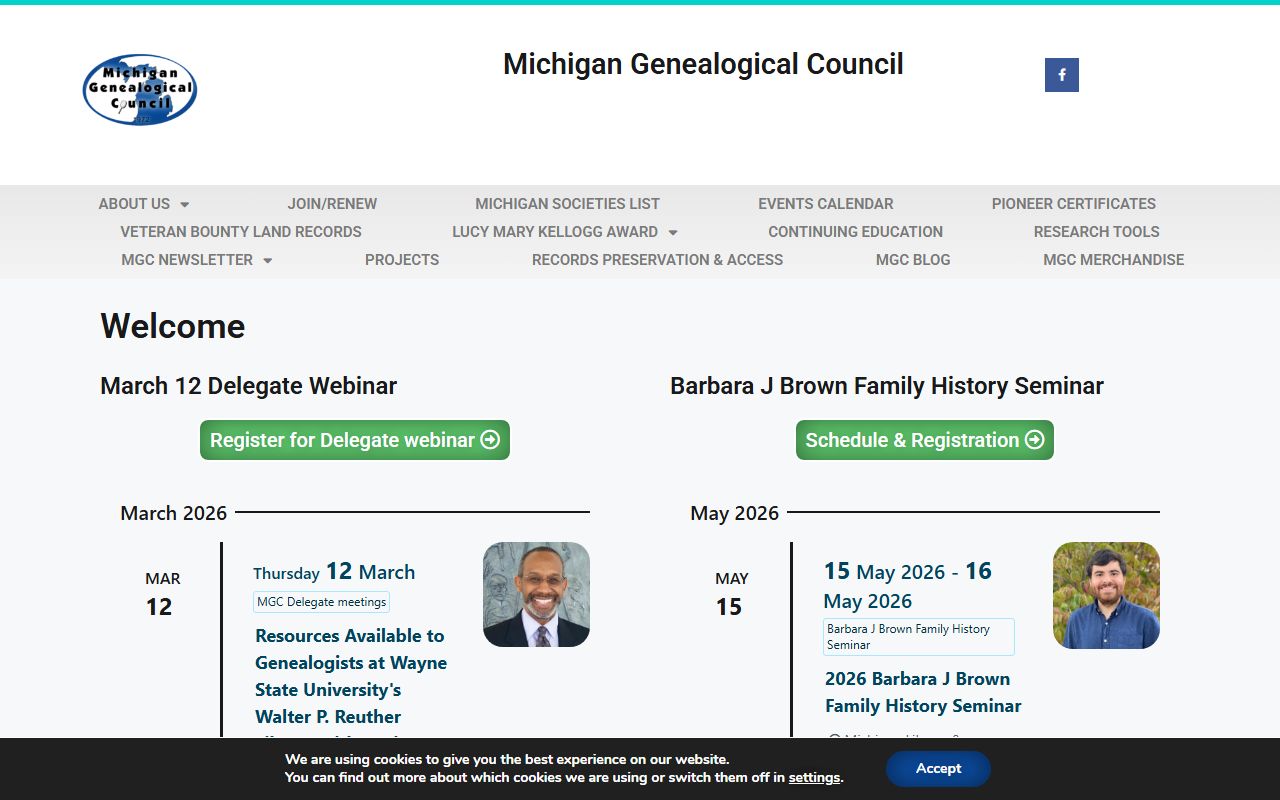This screenshot has width=1280, height=800.
Task: Accept cookies with the Accept button
Action: coord(938,769)
